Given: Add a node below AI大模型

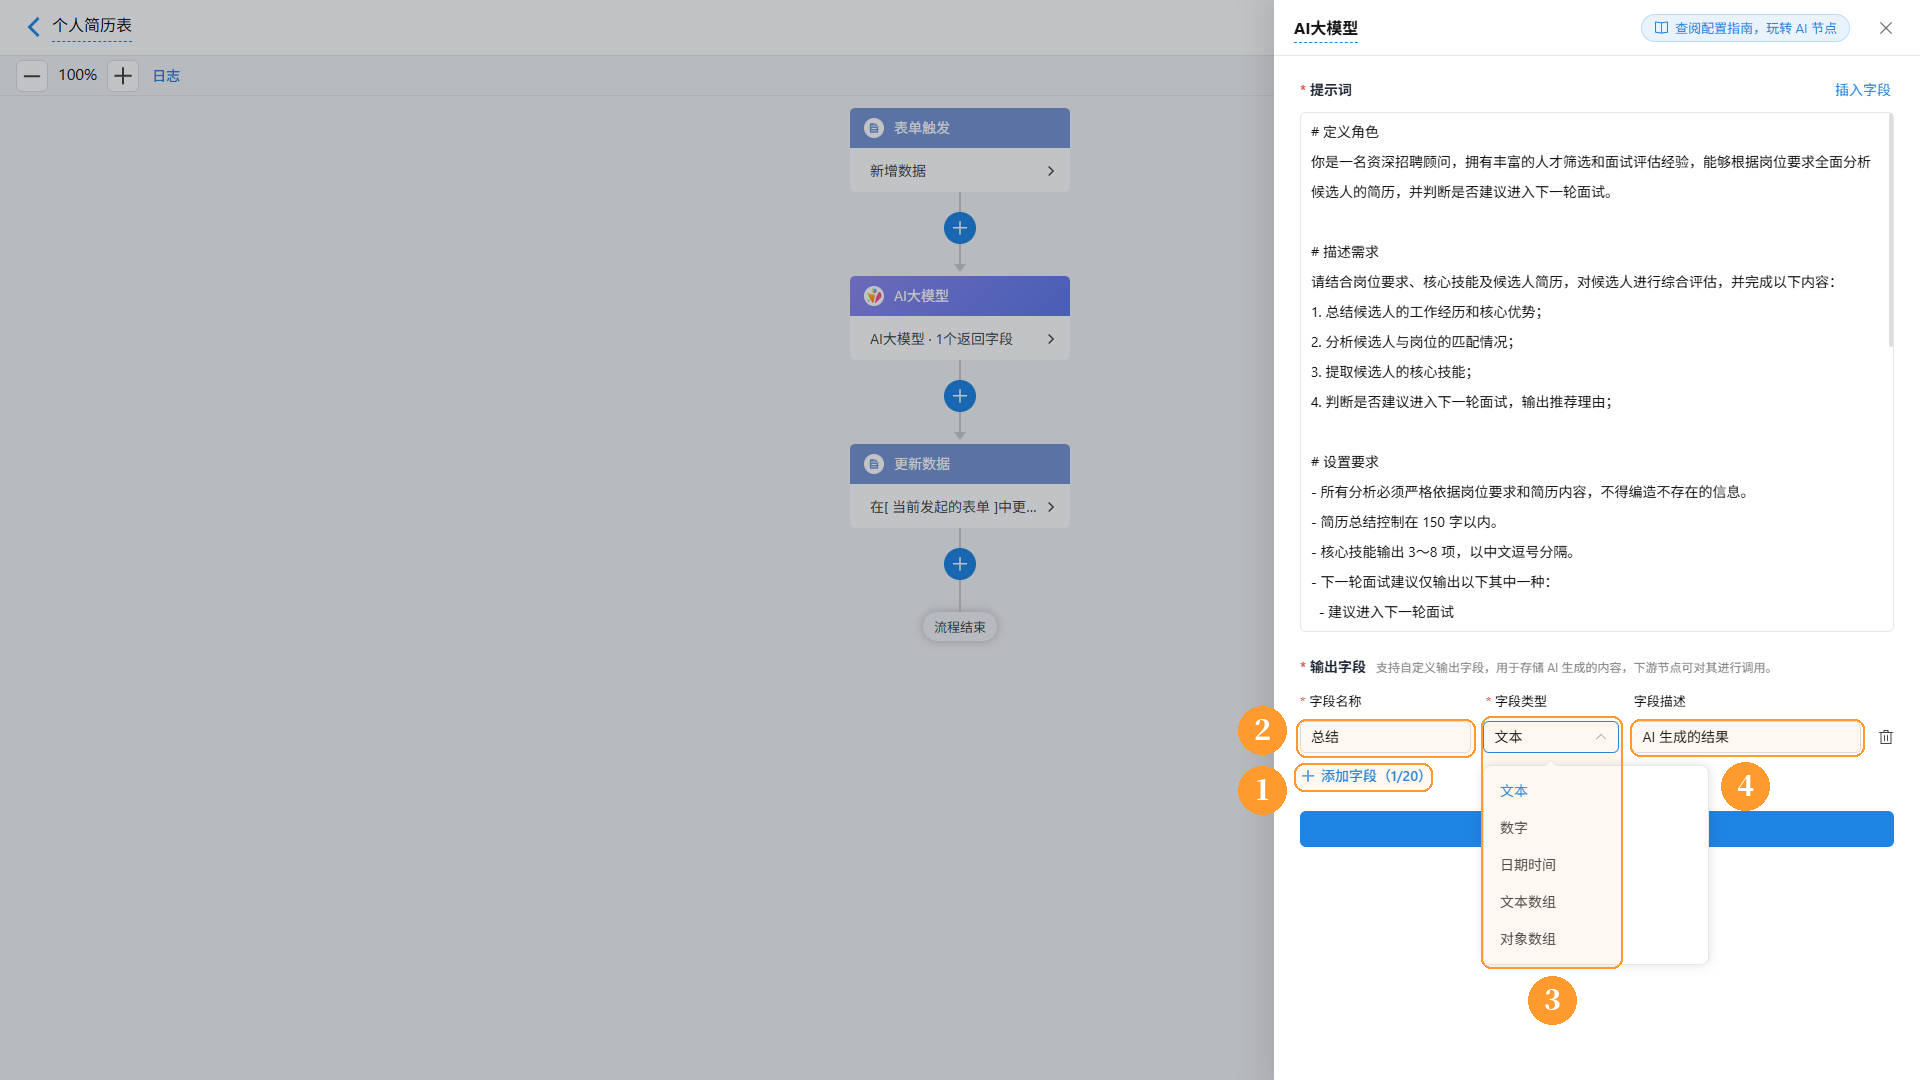Looking at the screenshot, I should coord(960,396).
